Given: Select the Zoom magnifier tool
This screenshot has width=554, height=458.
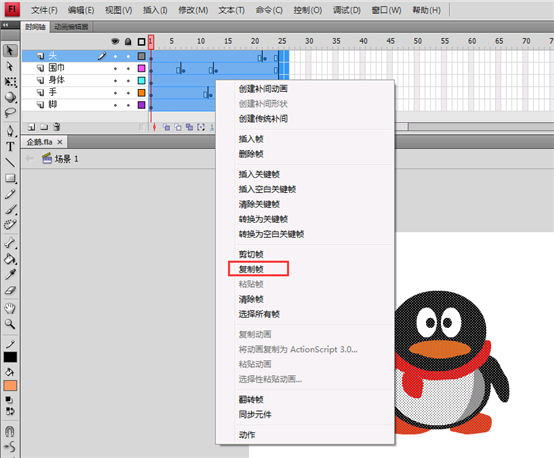Looking at the screenshot, I should pyautogui.click(x=10, y=324).
